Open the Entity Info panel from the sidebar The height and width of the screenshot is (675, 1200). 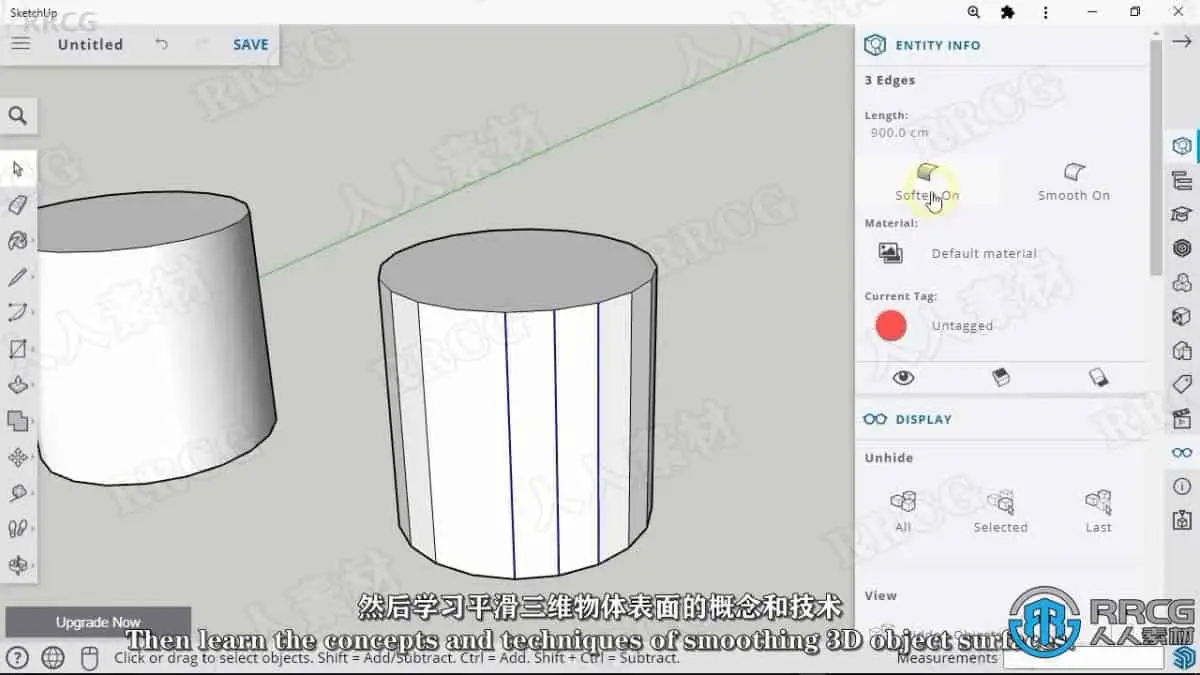coord(1182,146)
